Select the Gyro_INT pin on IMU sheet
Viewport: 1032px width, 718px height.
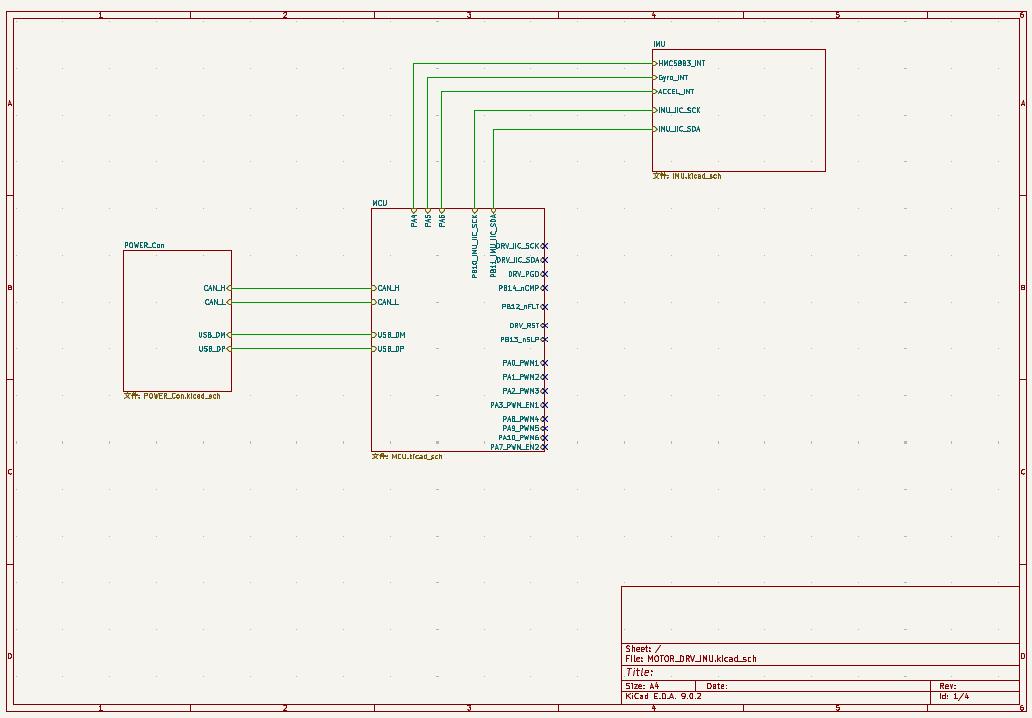(x=673, y=78)
